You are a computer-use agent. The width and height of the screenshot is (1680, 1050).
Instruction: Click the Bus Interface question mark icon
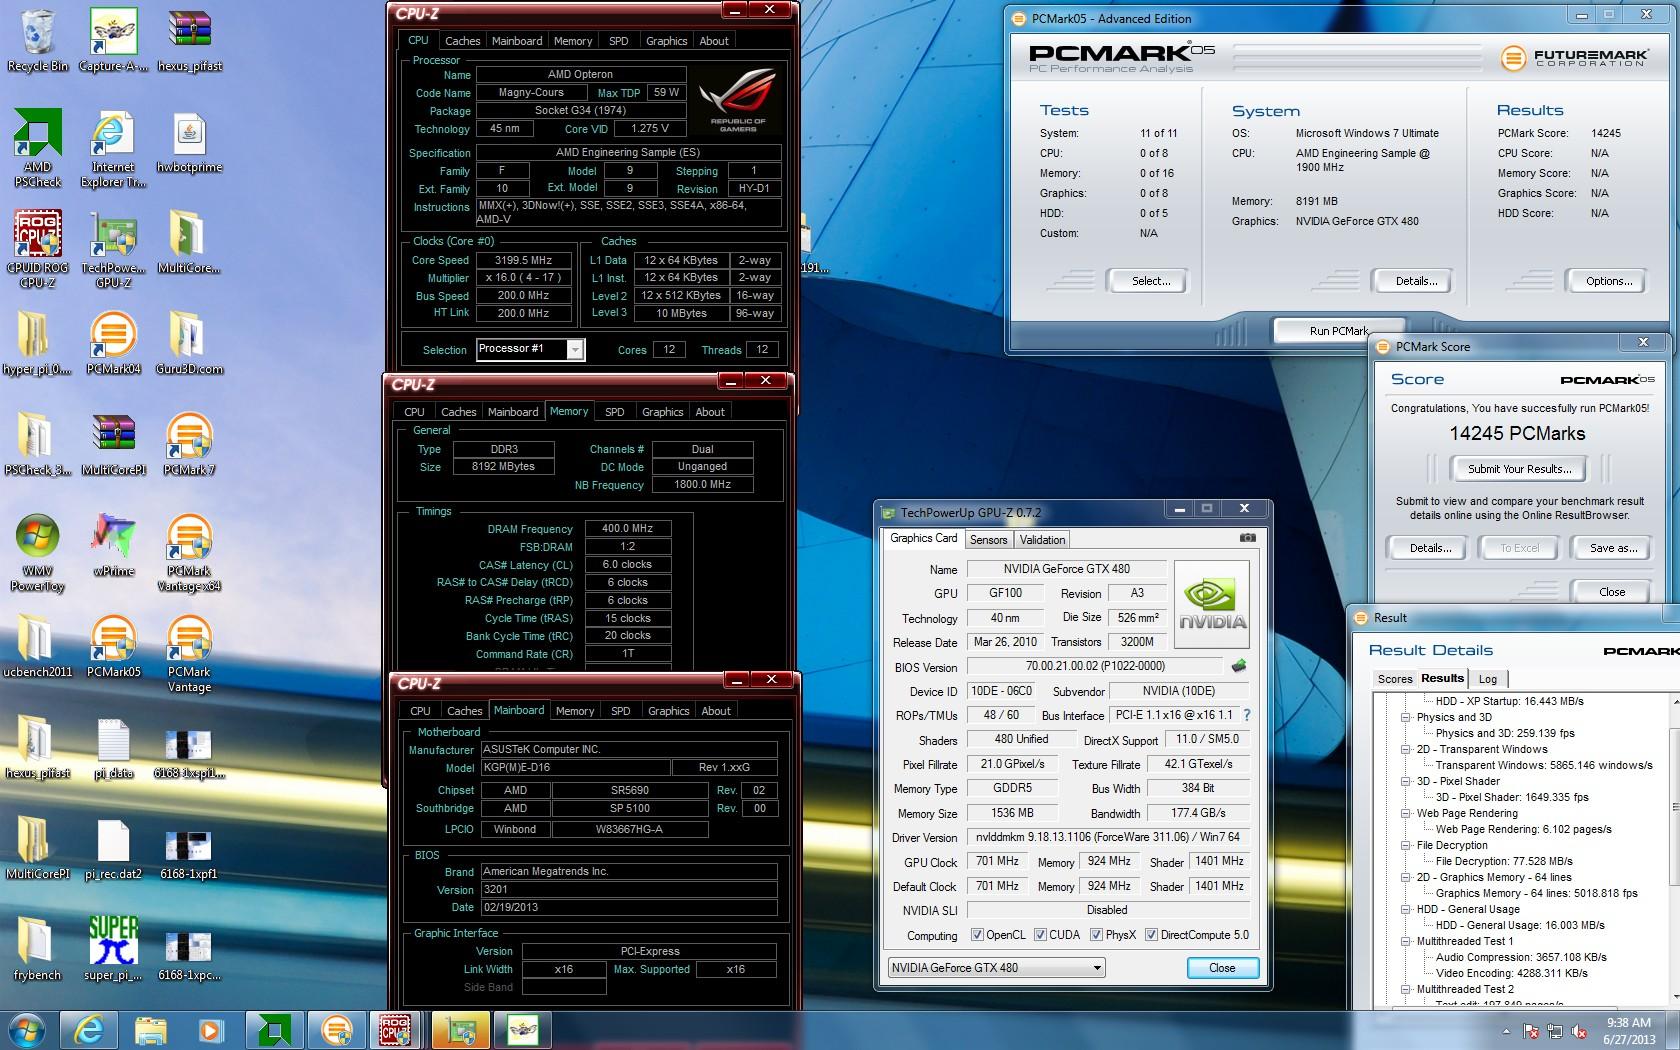1247,715
